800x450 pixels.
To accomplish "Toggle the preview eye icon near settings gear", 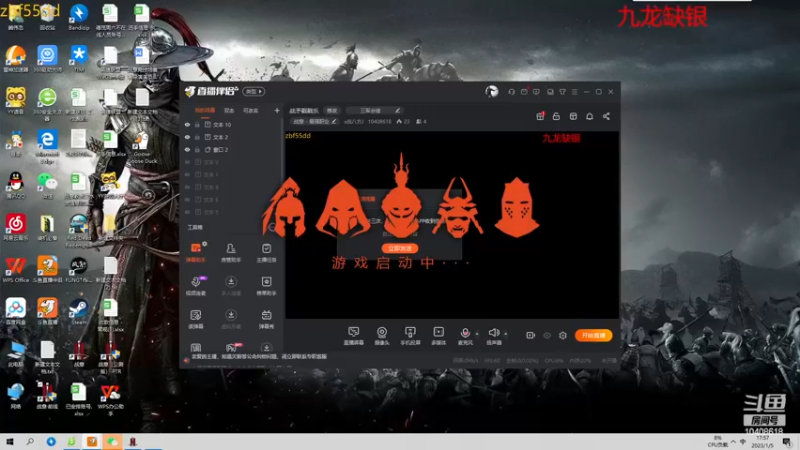I will (x=547, y=335).
